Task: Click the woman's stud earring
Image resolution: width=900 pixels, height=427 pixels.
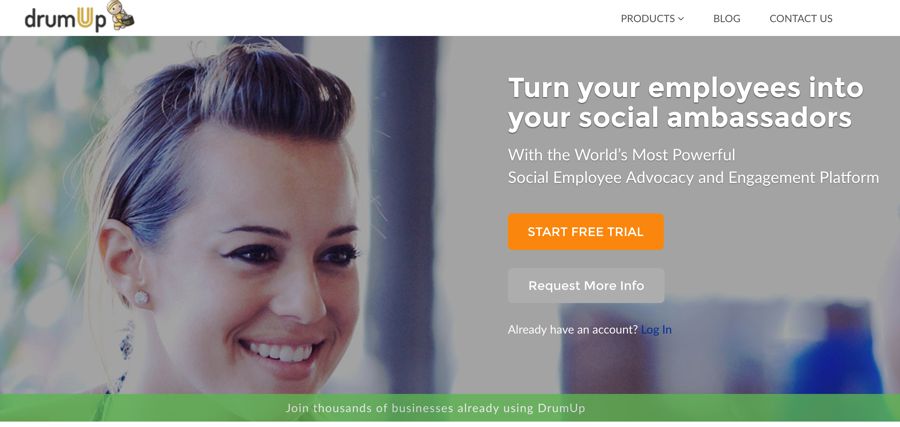Action: pyautogui.click(x=141, y=297)
